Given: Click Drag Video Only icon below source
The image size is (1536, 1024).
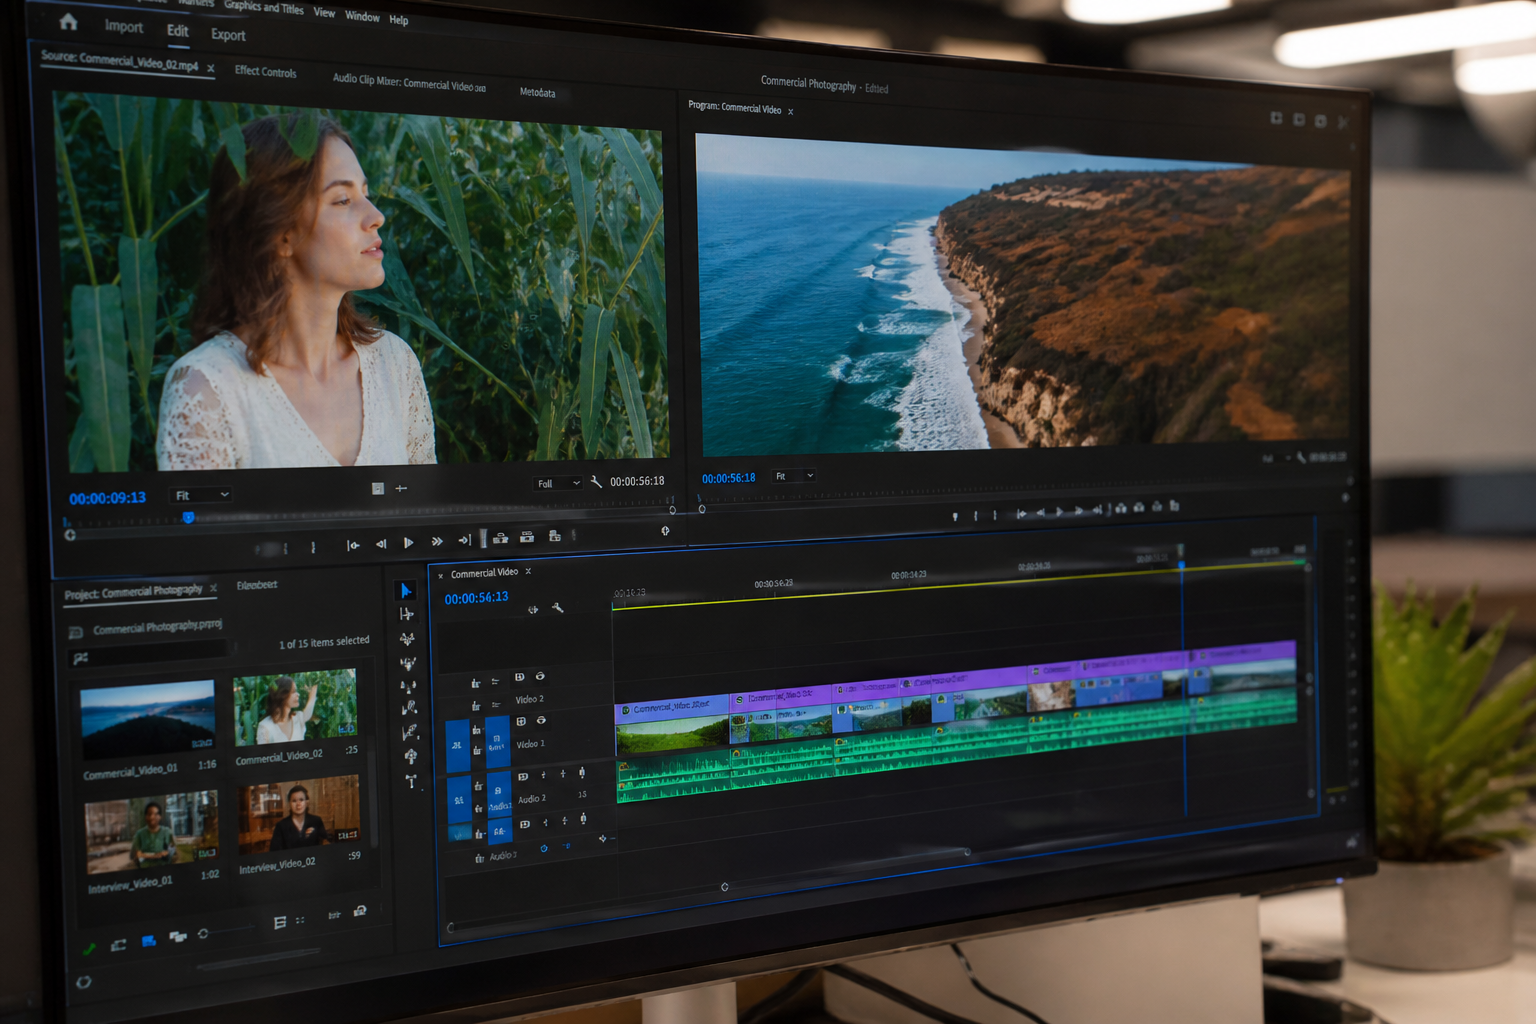Looking at the screenshot, I should tap(377, 489).
